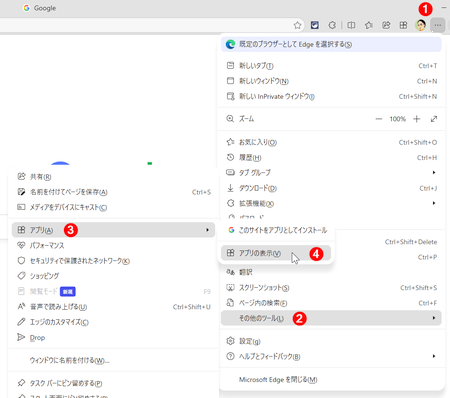Expand その他のツール submenu

click(x=331, y=318)
